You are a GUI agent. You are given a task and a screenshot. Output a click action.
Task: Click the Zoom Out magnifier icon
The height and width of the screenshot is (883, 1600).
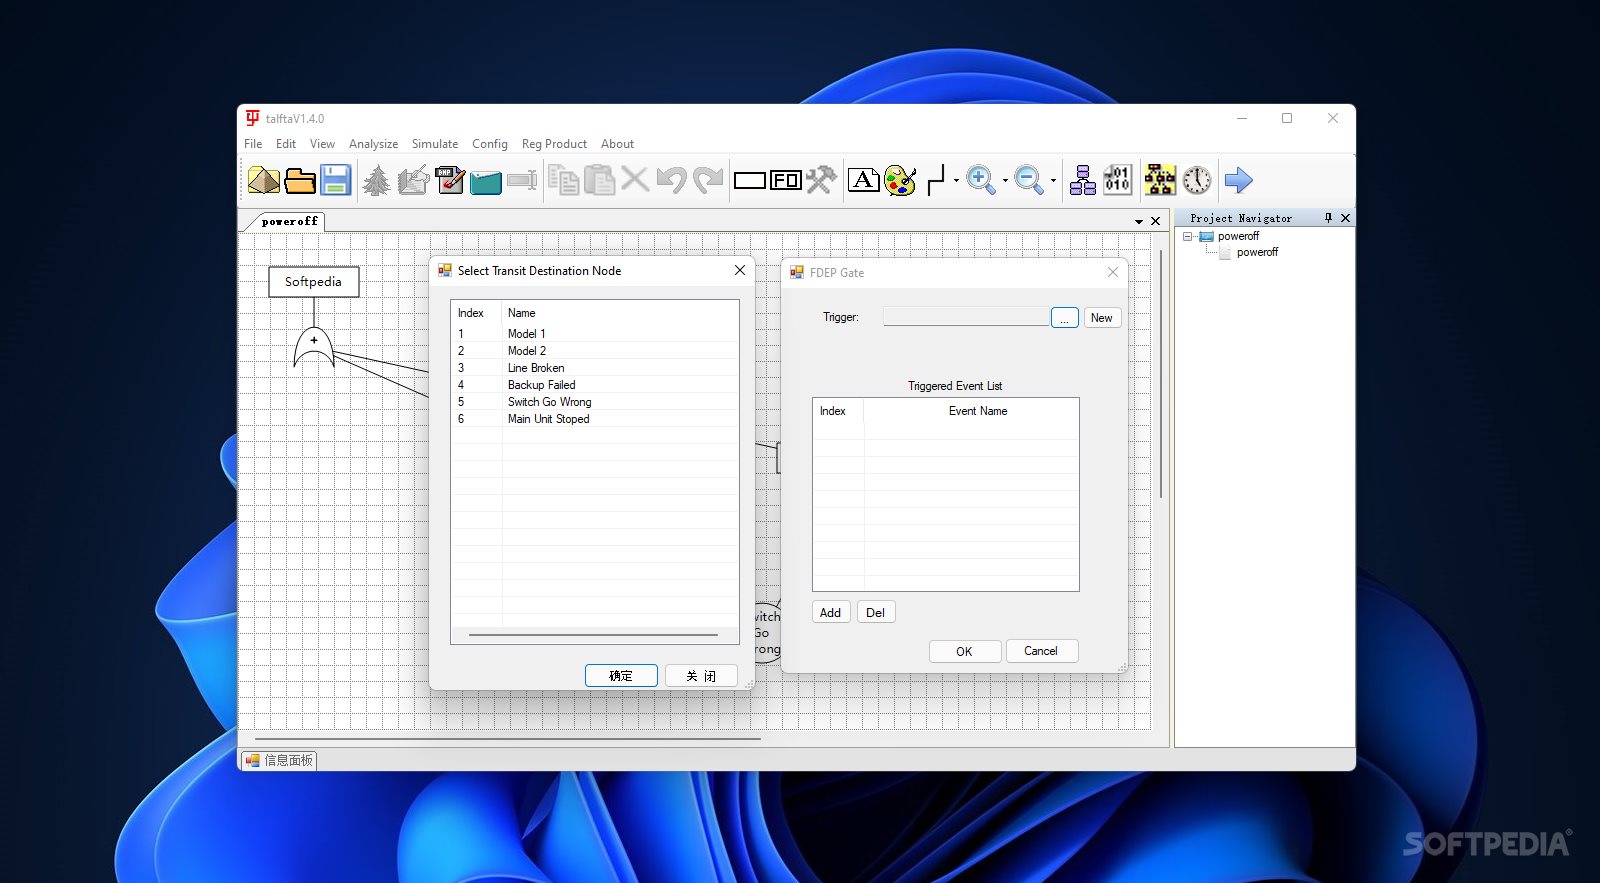[x=1029, y=180]
